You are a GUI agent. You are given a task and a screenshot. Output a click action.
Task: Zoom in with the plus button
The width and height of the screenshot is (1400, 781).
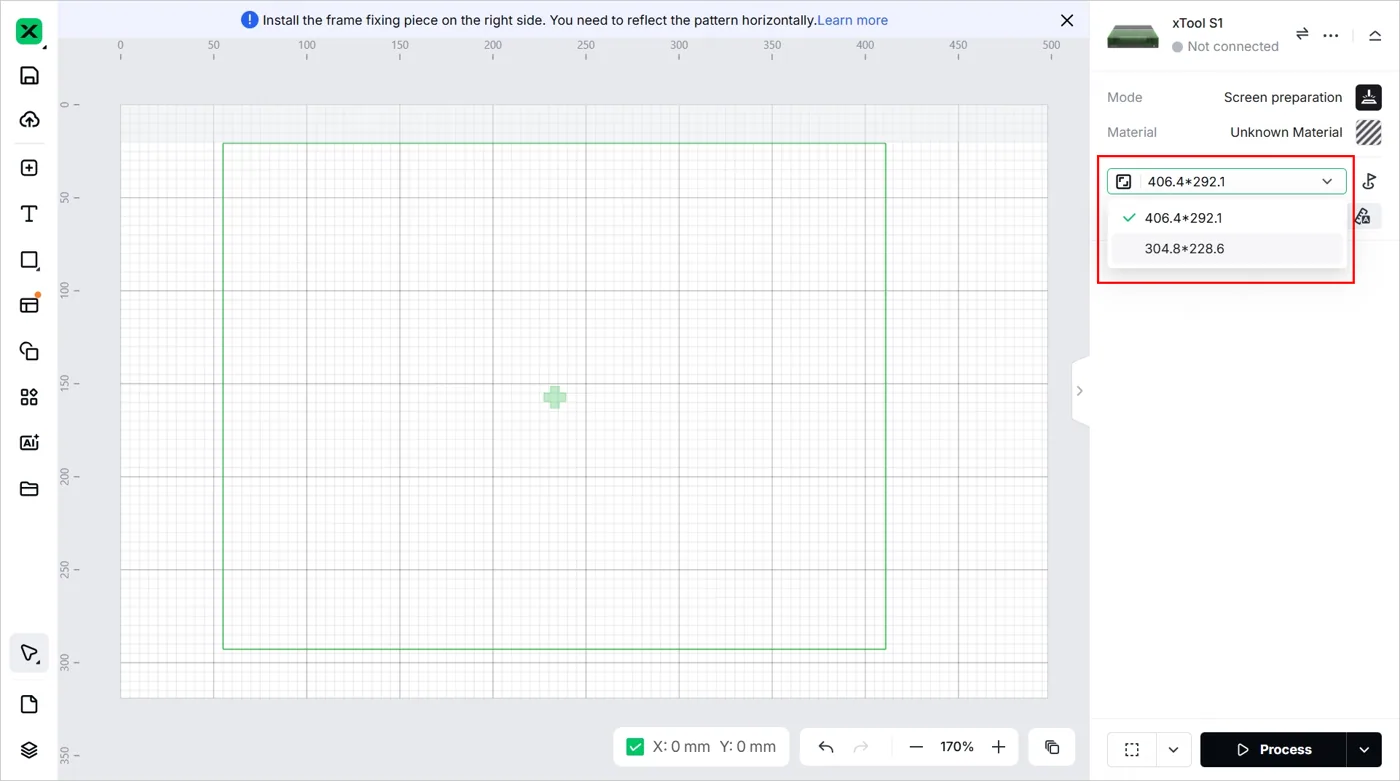(x=998, y=747)
